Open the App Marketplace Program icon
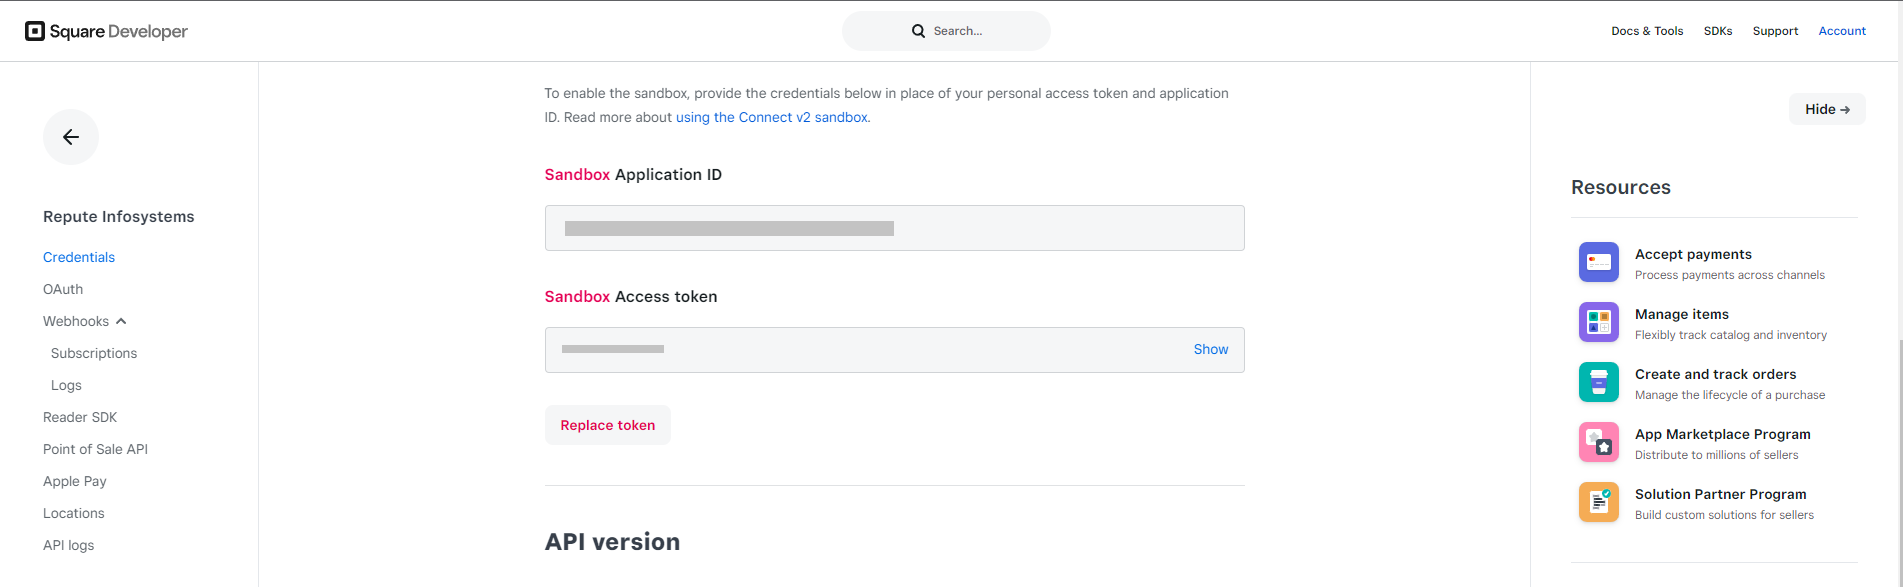1903x587 pixels. tap(1598, 442)
